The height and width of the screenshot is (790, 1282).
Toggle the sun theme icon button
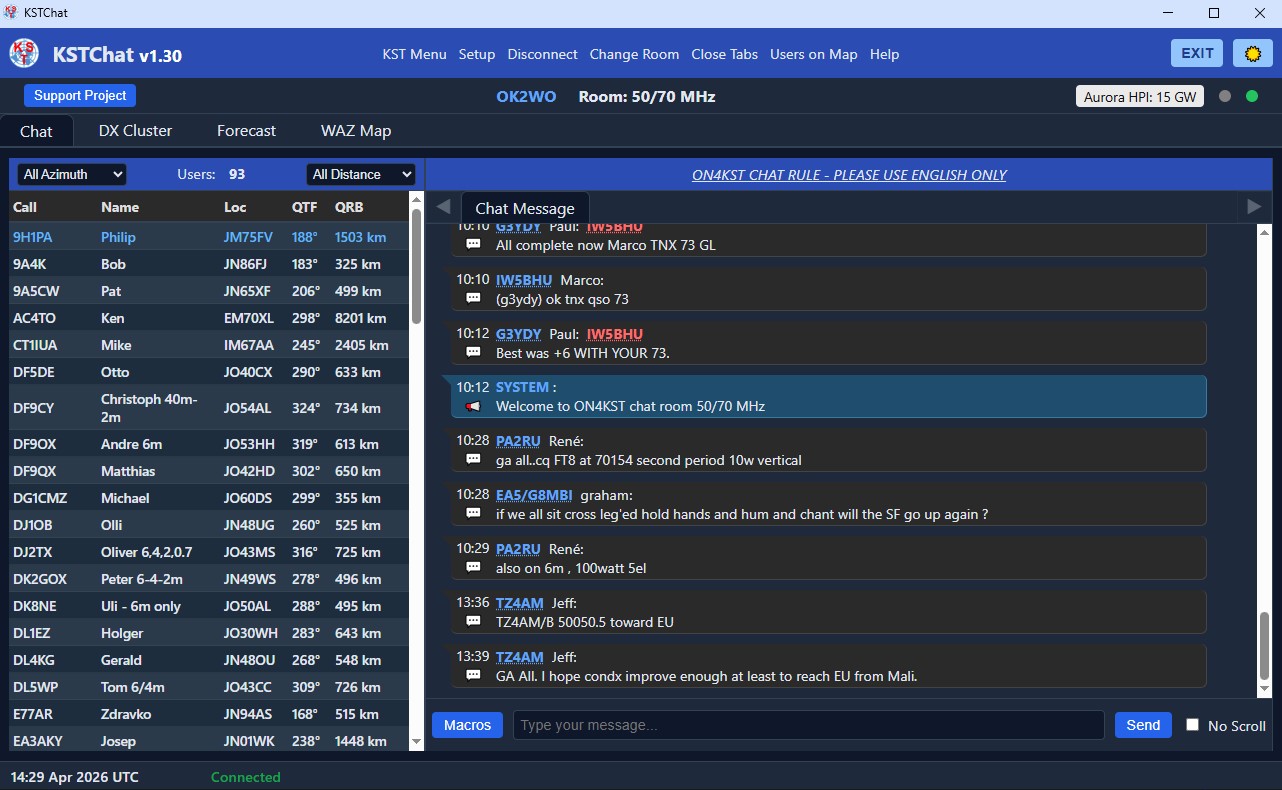pyautogui.click(x=1252, y=54)
